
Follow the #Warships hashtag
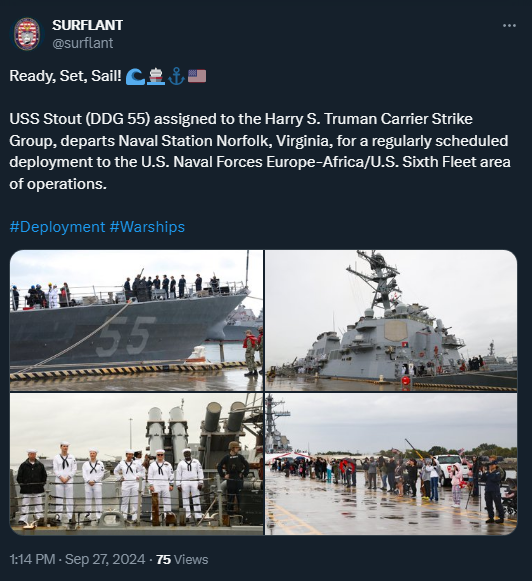point(147,227)
